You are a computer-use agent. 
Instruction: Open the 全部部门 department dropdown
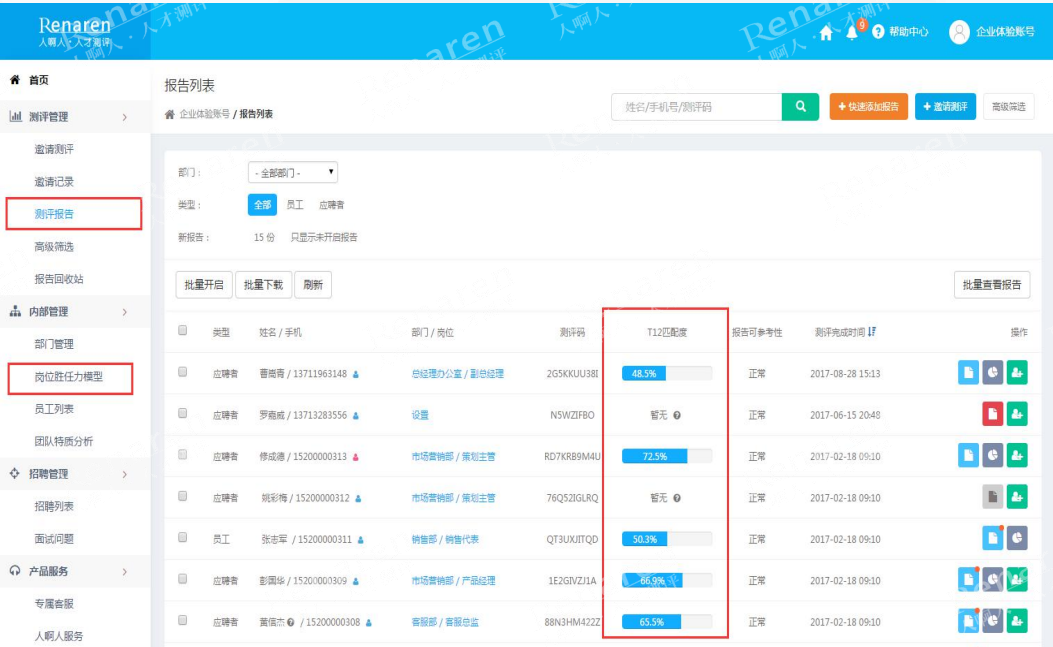(x=293, y=173)
